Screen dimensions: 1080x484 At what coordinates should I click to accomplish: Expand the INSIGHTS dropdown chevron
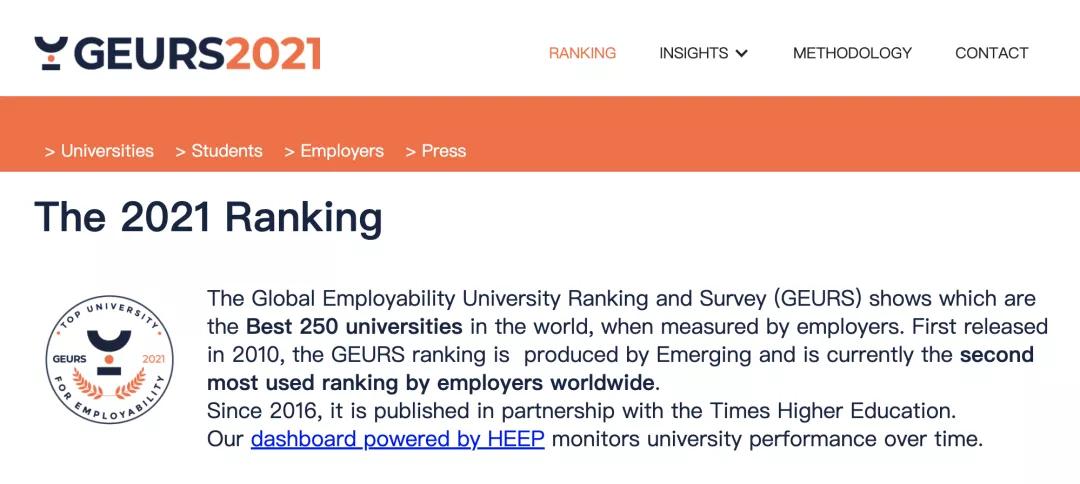pos(741,54)
